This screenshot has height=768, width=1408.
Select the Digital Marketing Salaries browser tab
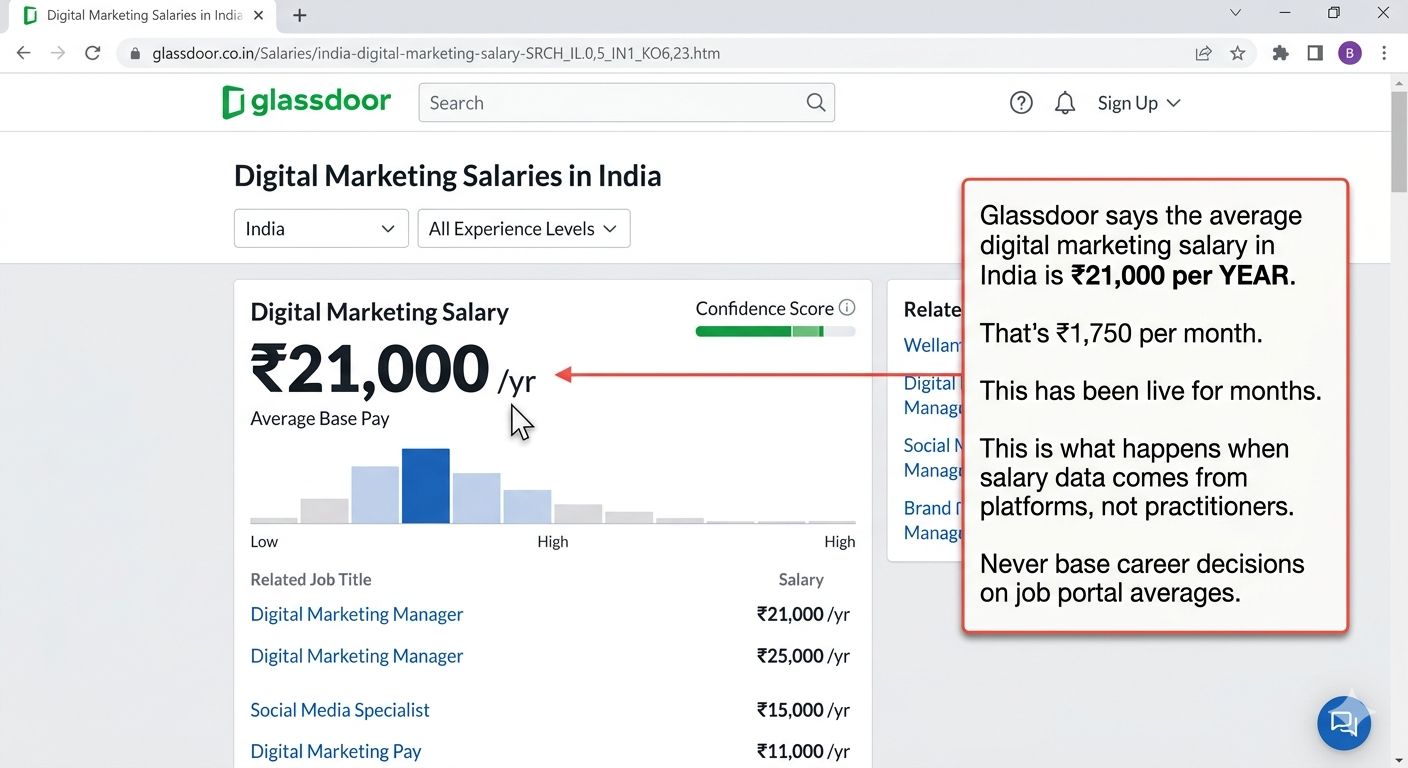tap(140, 15)
